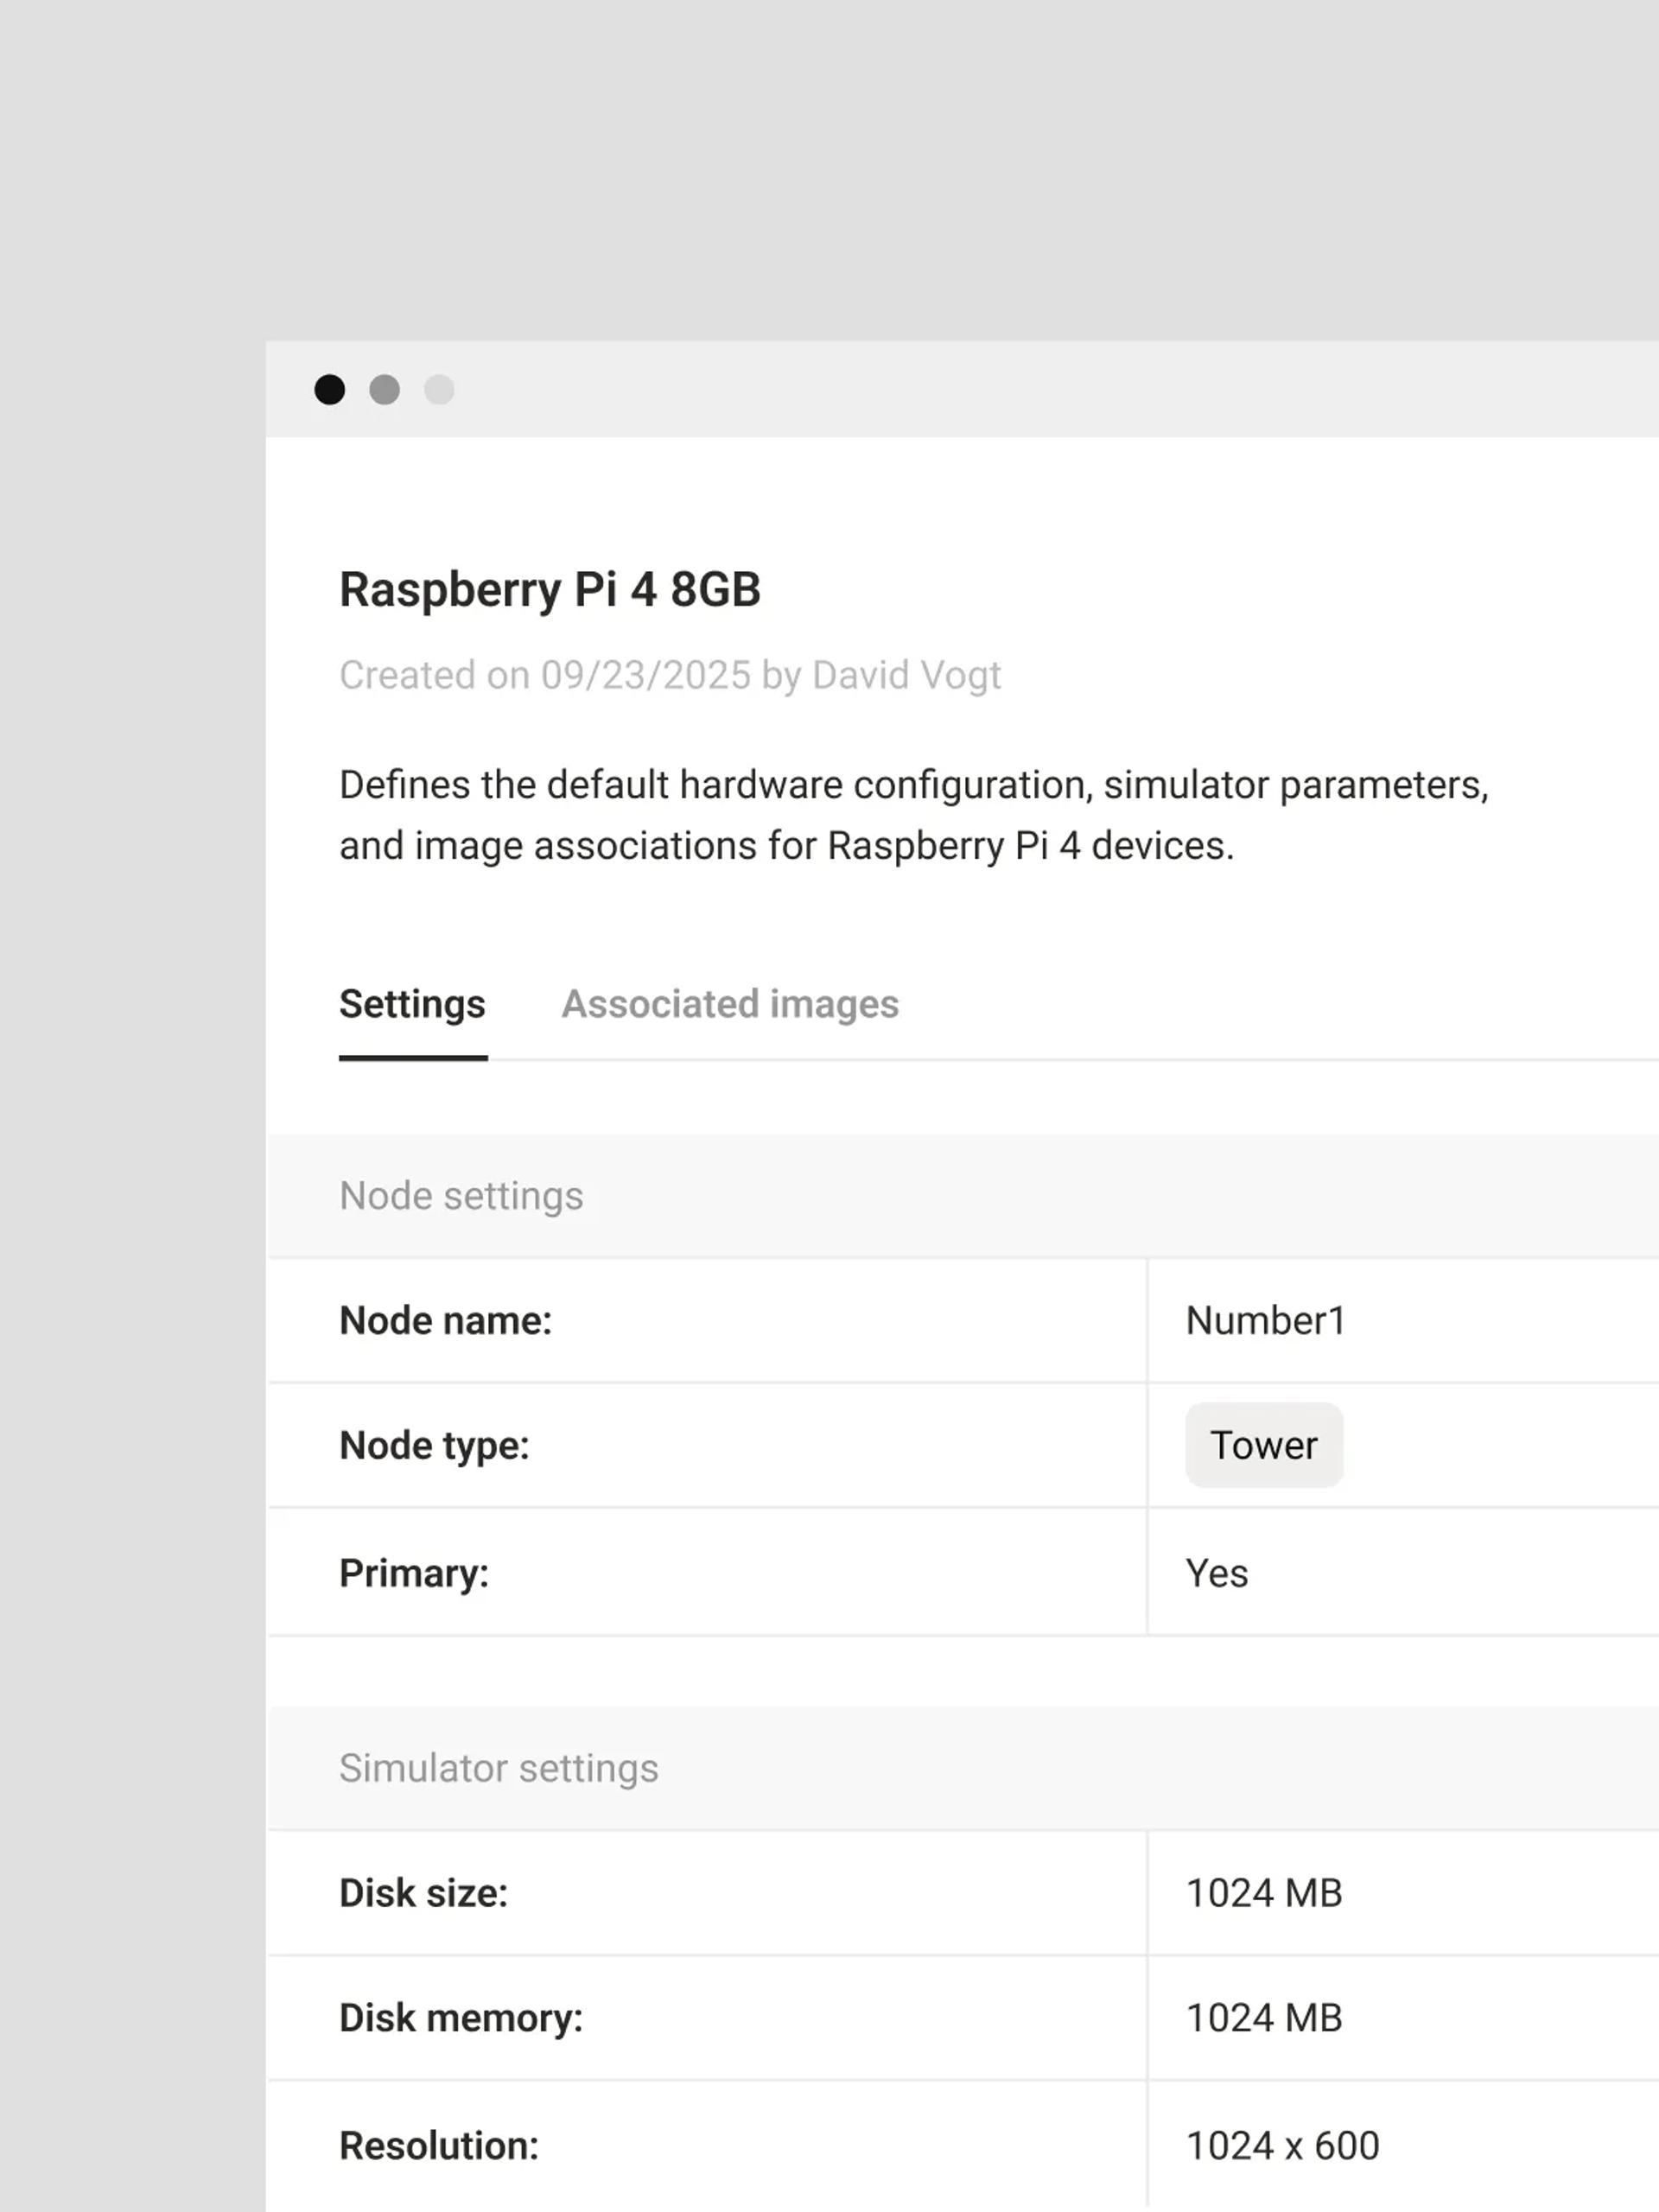The height and width of the screenshot is (2212, 1659).
Task: Select the 1024 MB Disk size value
Action: click(1264, 1893)
